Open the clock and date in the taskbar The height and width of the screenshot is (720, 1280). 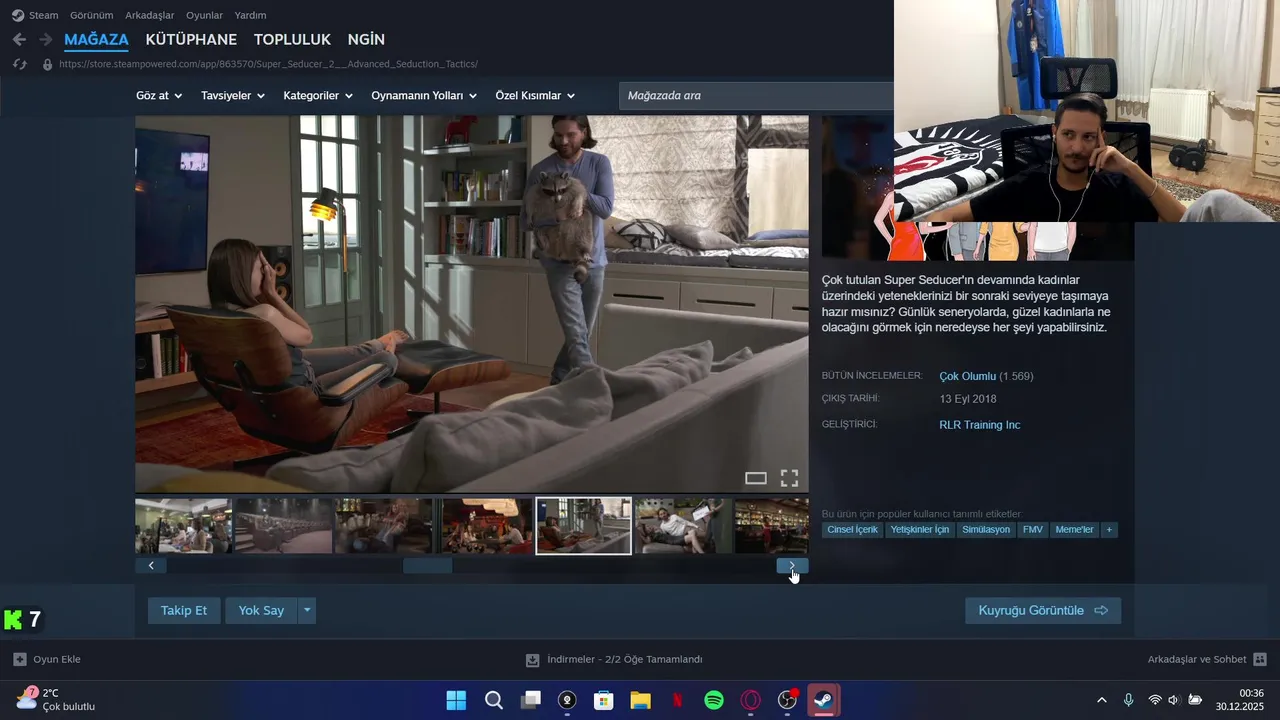pos(1240,700)
